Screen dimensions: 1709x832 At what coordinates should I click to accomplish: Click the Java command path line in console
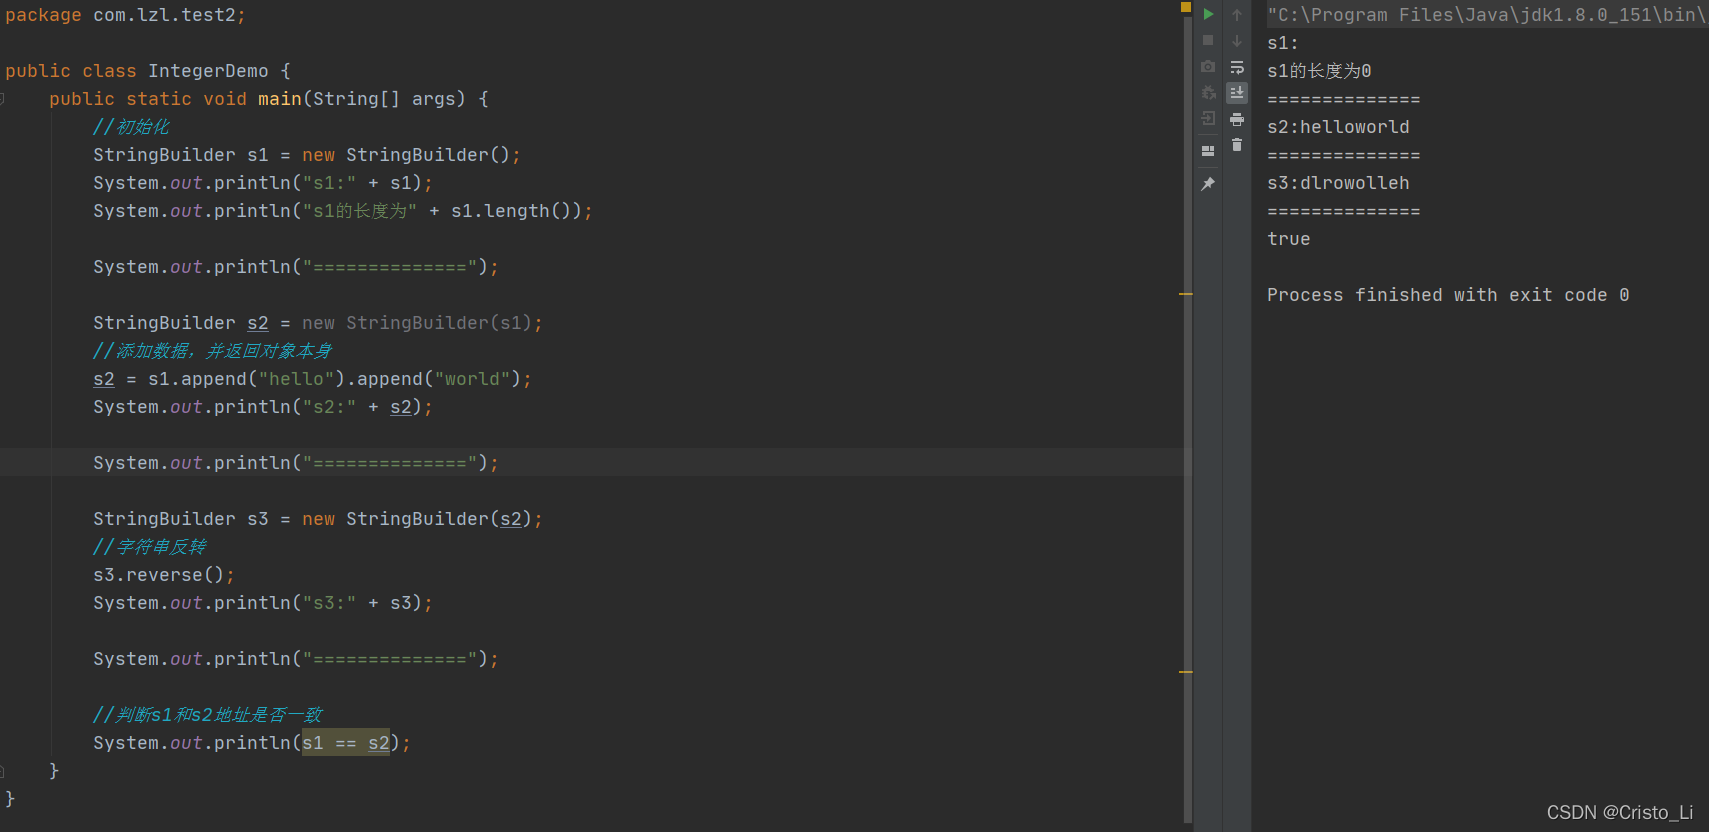(x=1487, y=15)
